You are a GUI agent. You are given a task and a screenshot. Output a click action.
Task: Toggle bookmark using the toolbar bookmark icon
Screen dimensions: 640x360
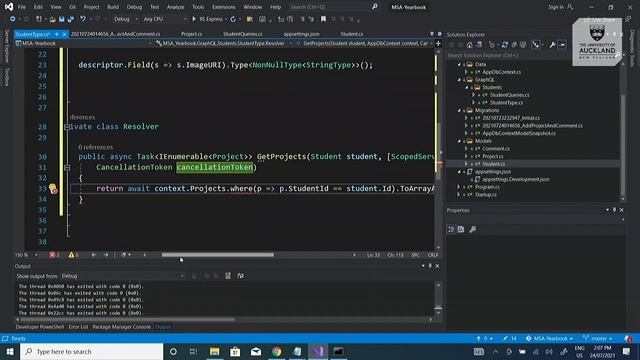(323, 19)
